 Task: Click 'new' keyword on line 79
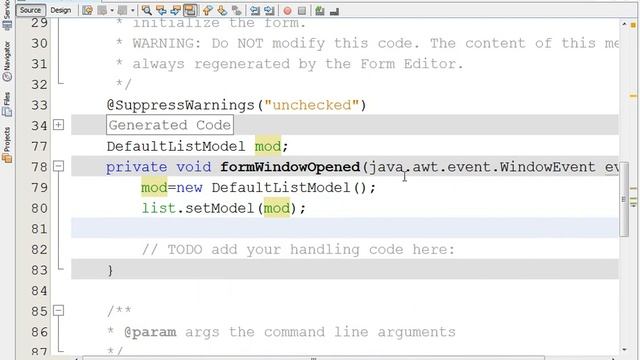pyautogui.click(x=189, y=188)
